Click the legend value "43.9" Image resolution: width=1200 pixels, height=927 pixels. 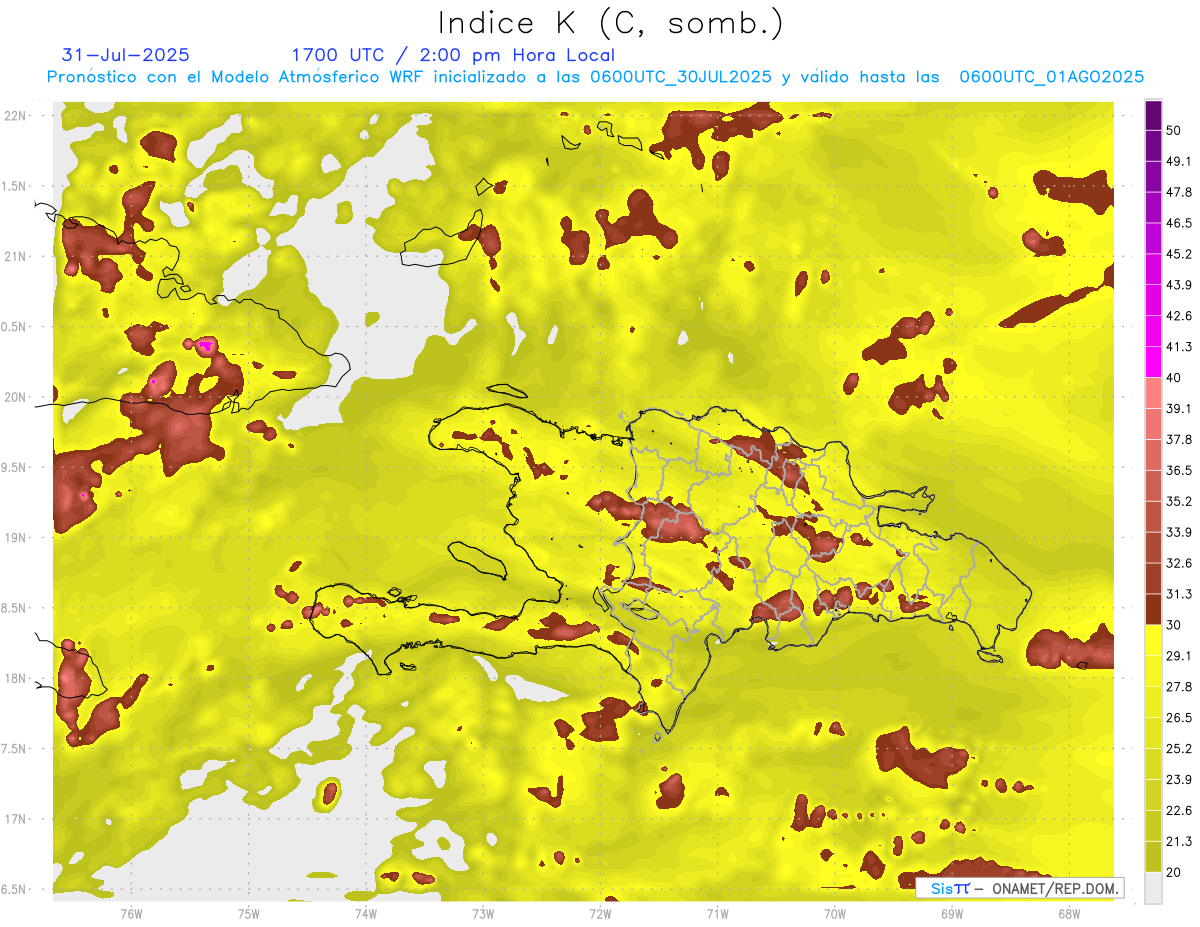[1179, 285]
